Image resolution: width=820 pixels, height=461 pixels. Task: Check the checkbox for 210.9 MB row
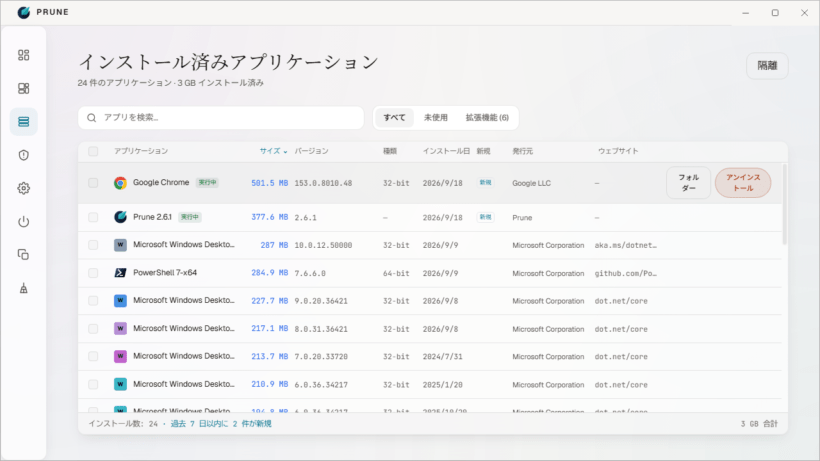click(93, 384)
